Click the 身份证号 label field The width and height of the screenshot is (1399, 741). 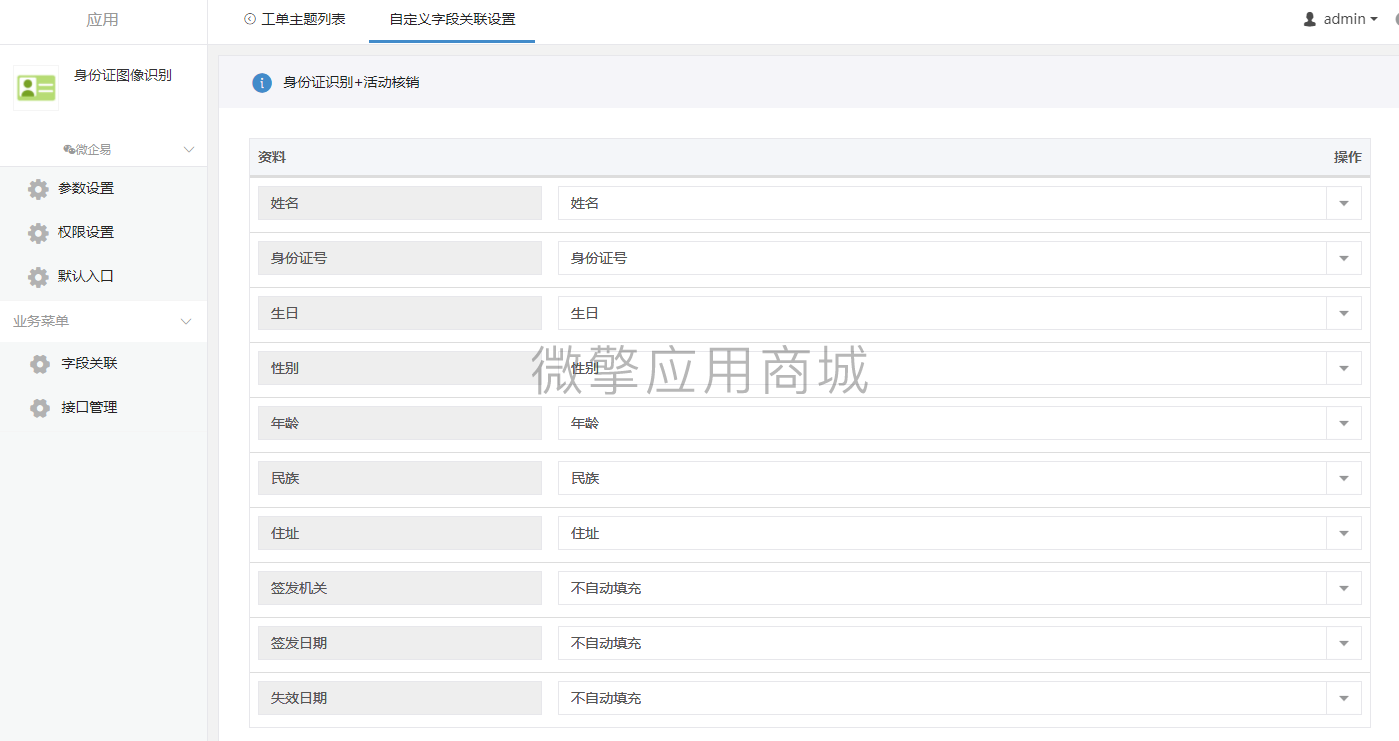point(400,258)
